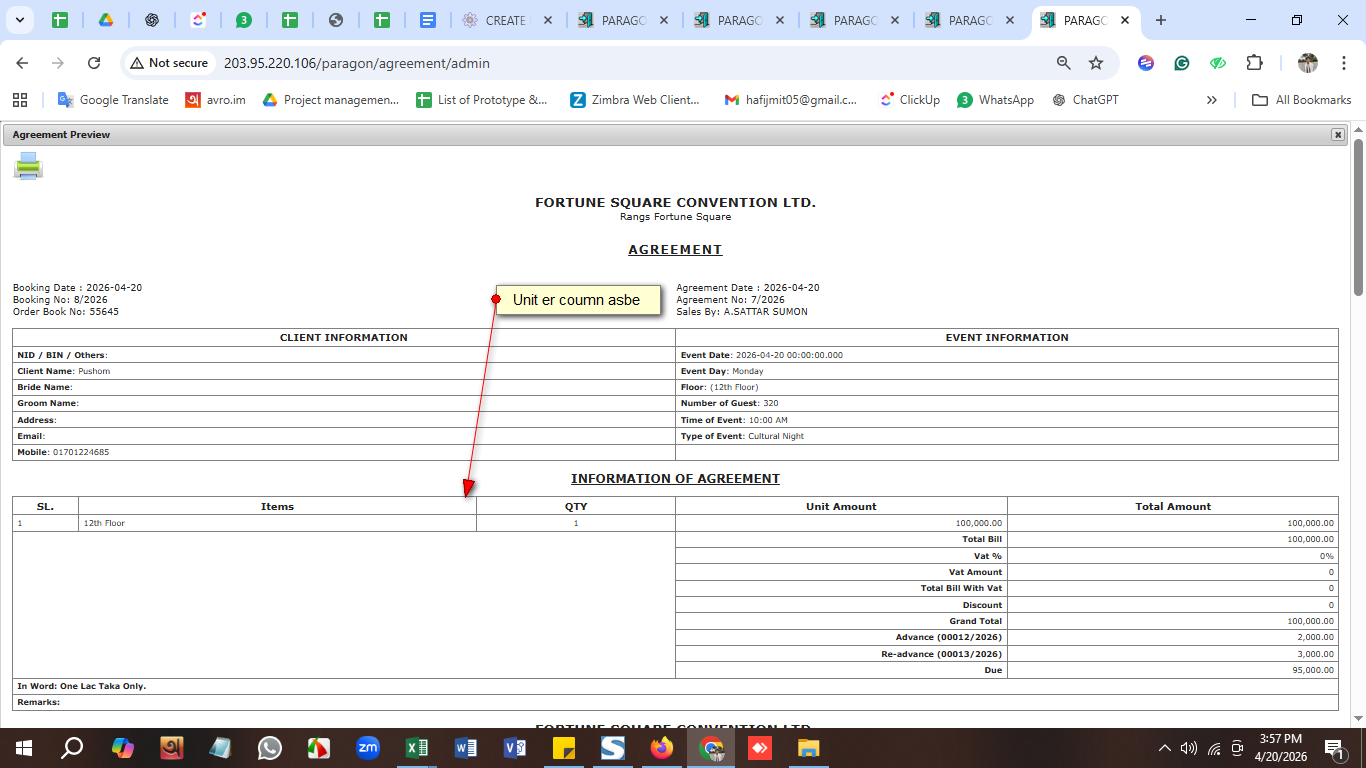Image resolution: width=1366 pixels, height=768 pixels.
Task: Reload the current page
Action: (94, 63)
